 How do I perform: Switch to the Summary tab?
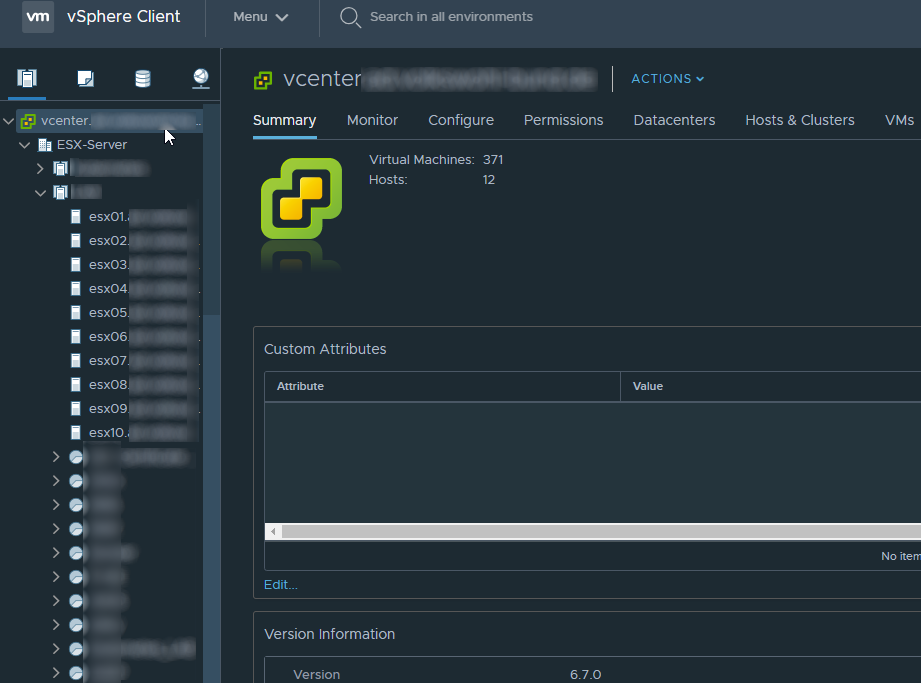[x=284, y=120]
